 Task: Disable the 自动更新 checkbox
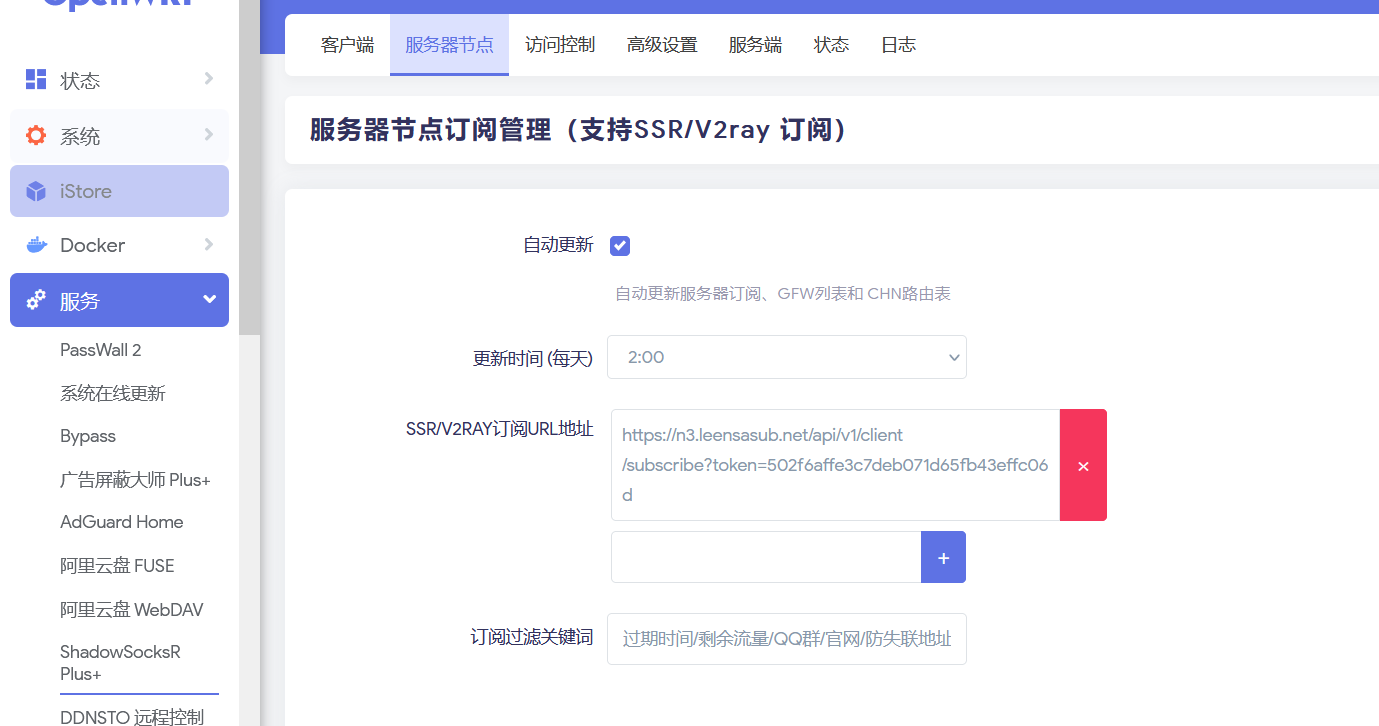click(x=620, y=245)
